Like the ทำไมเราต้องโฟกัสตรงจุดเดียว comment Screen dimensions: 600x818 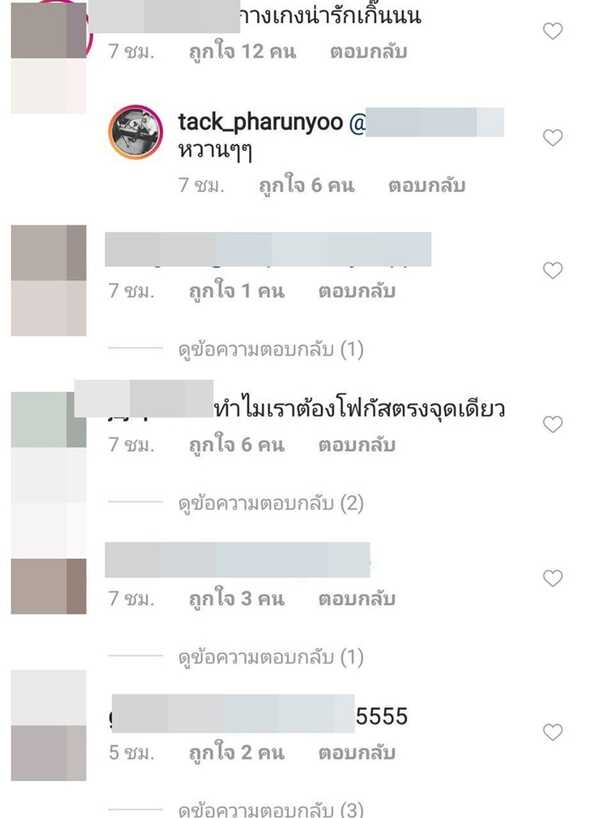[x=553, y=424]
